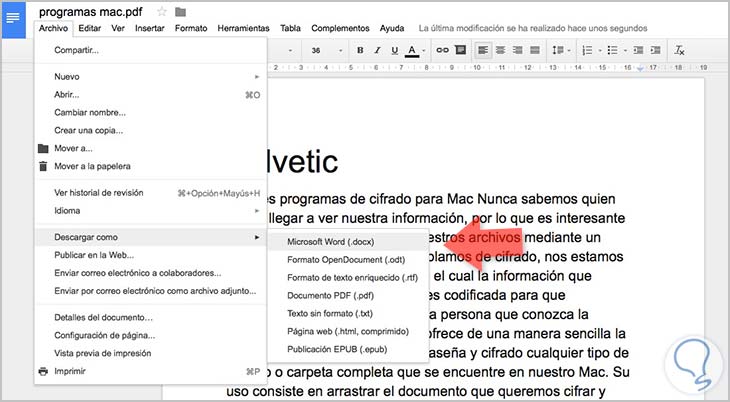
Task: Select Cambiar nombre... menu entry
Action: tap(150, 112)
